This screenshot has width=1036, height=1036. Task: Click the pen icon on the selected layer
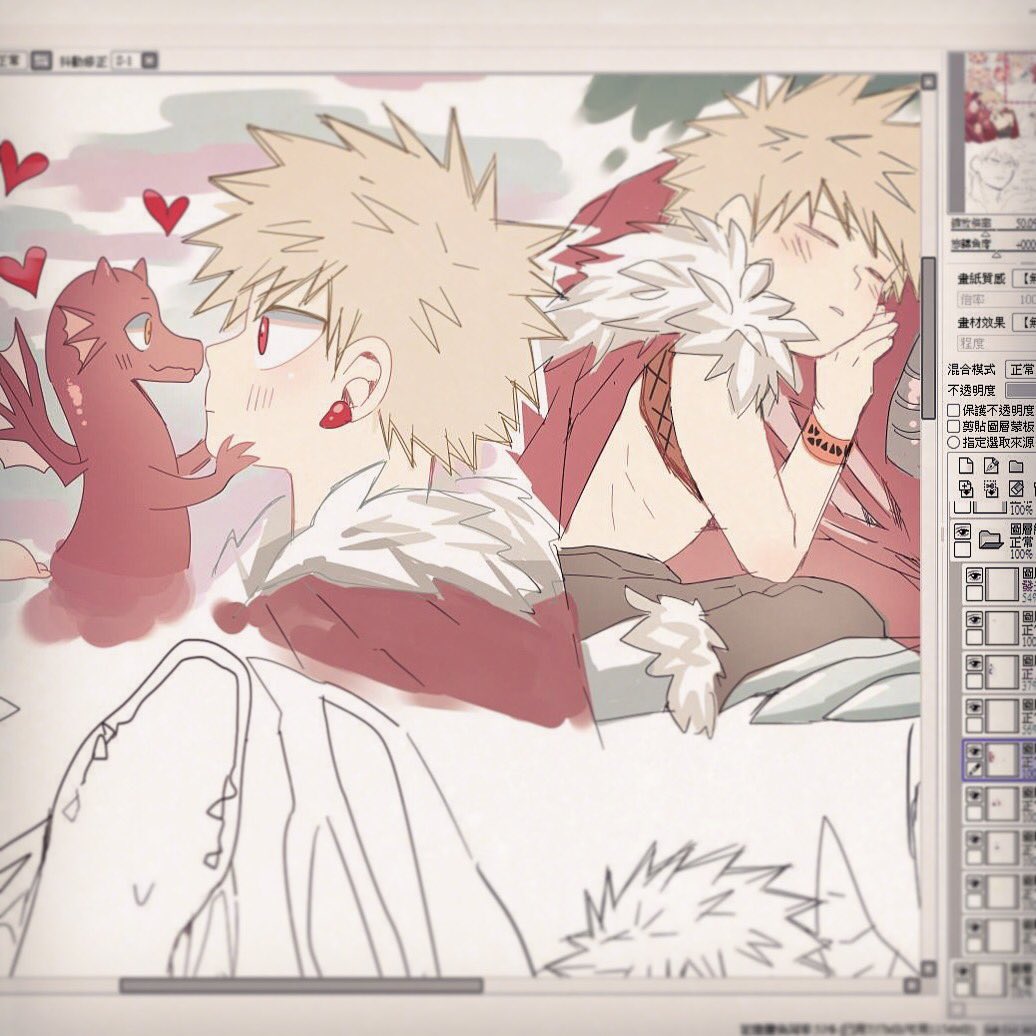tap(974, 770)
